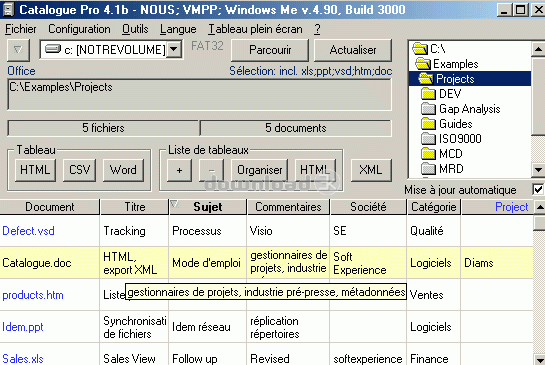The image size is (545, 365).
Task: Select Gap Analysis folder in tree
Action: tap(470, 109)
